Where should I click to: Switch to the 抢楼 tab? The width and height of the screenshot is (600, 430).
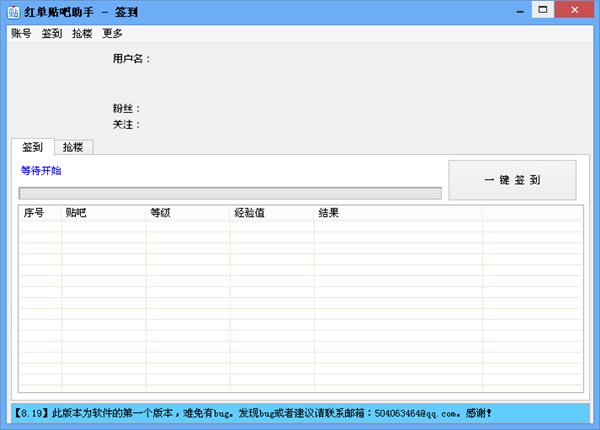pyautogui.click(x=73, y=147)
